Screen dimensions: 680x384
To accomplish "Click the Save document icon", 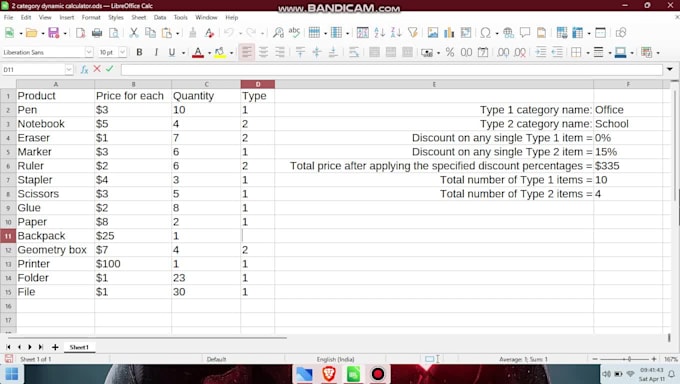I will pos(53,33).
